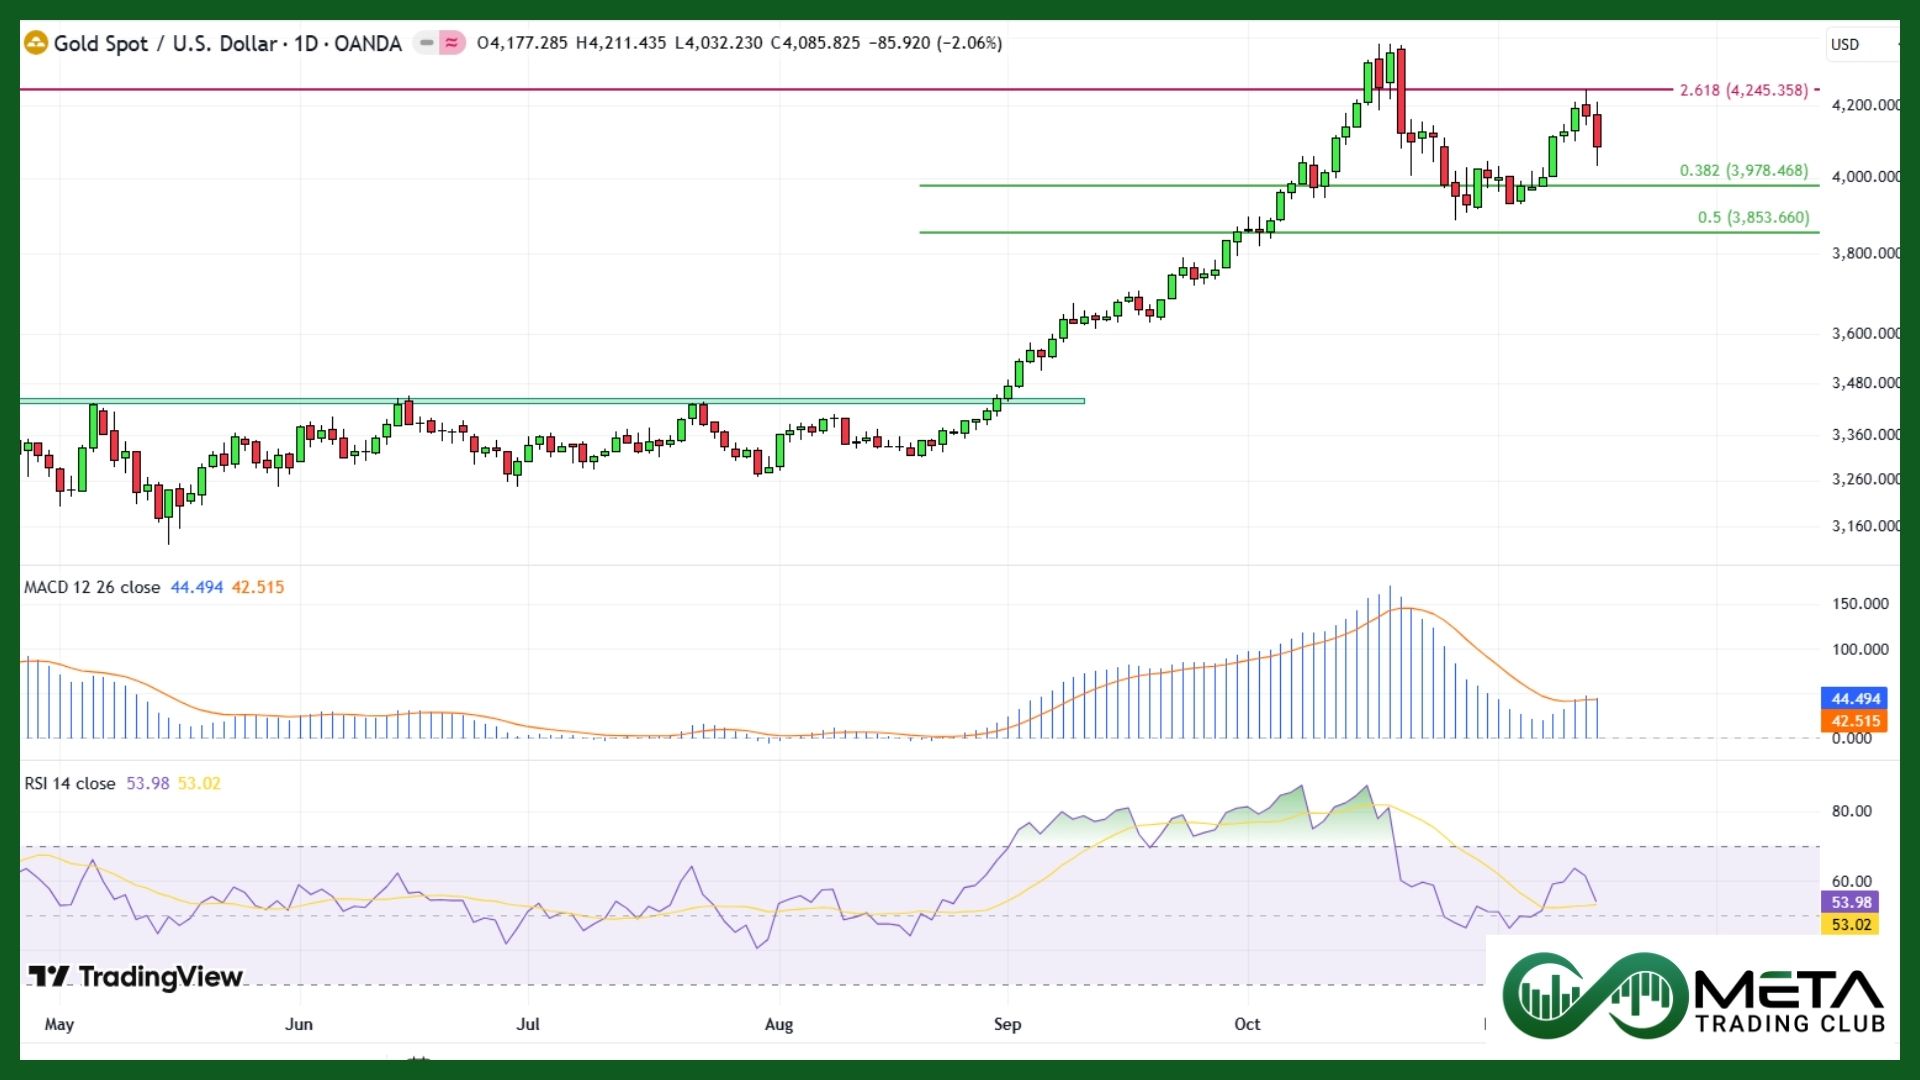This screenshot has height=1080, width=1920.
Task: Click the gold symbol icon beside Gold Spot
Action: (36, 43)
